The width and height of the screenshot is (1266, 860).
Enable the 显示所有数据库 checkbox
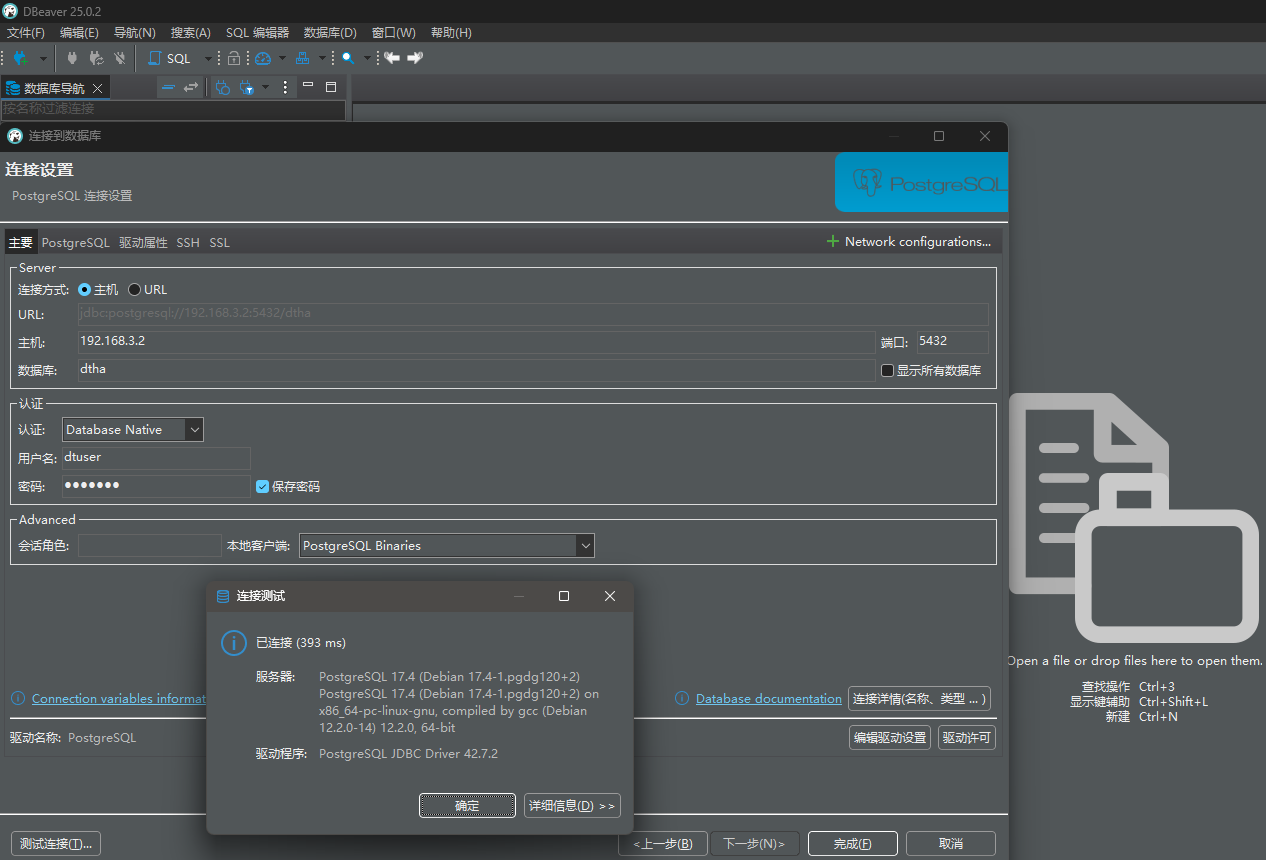pos(887,371)
